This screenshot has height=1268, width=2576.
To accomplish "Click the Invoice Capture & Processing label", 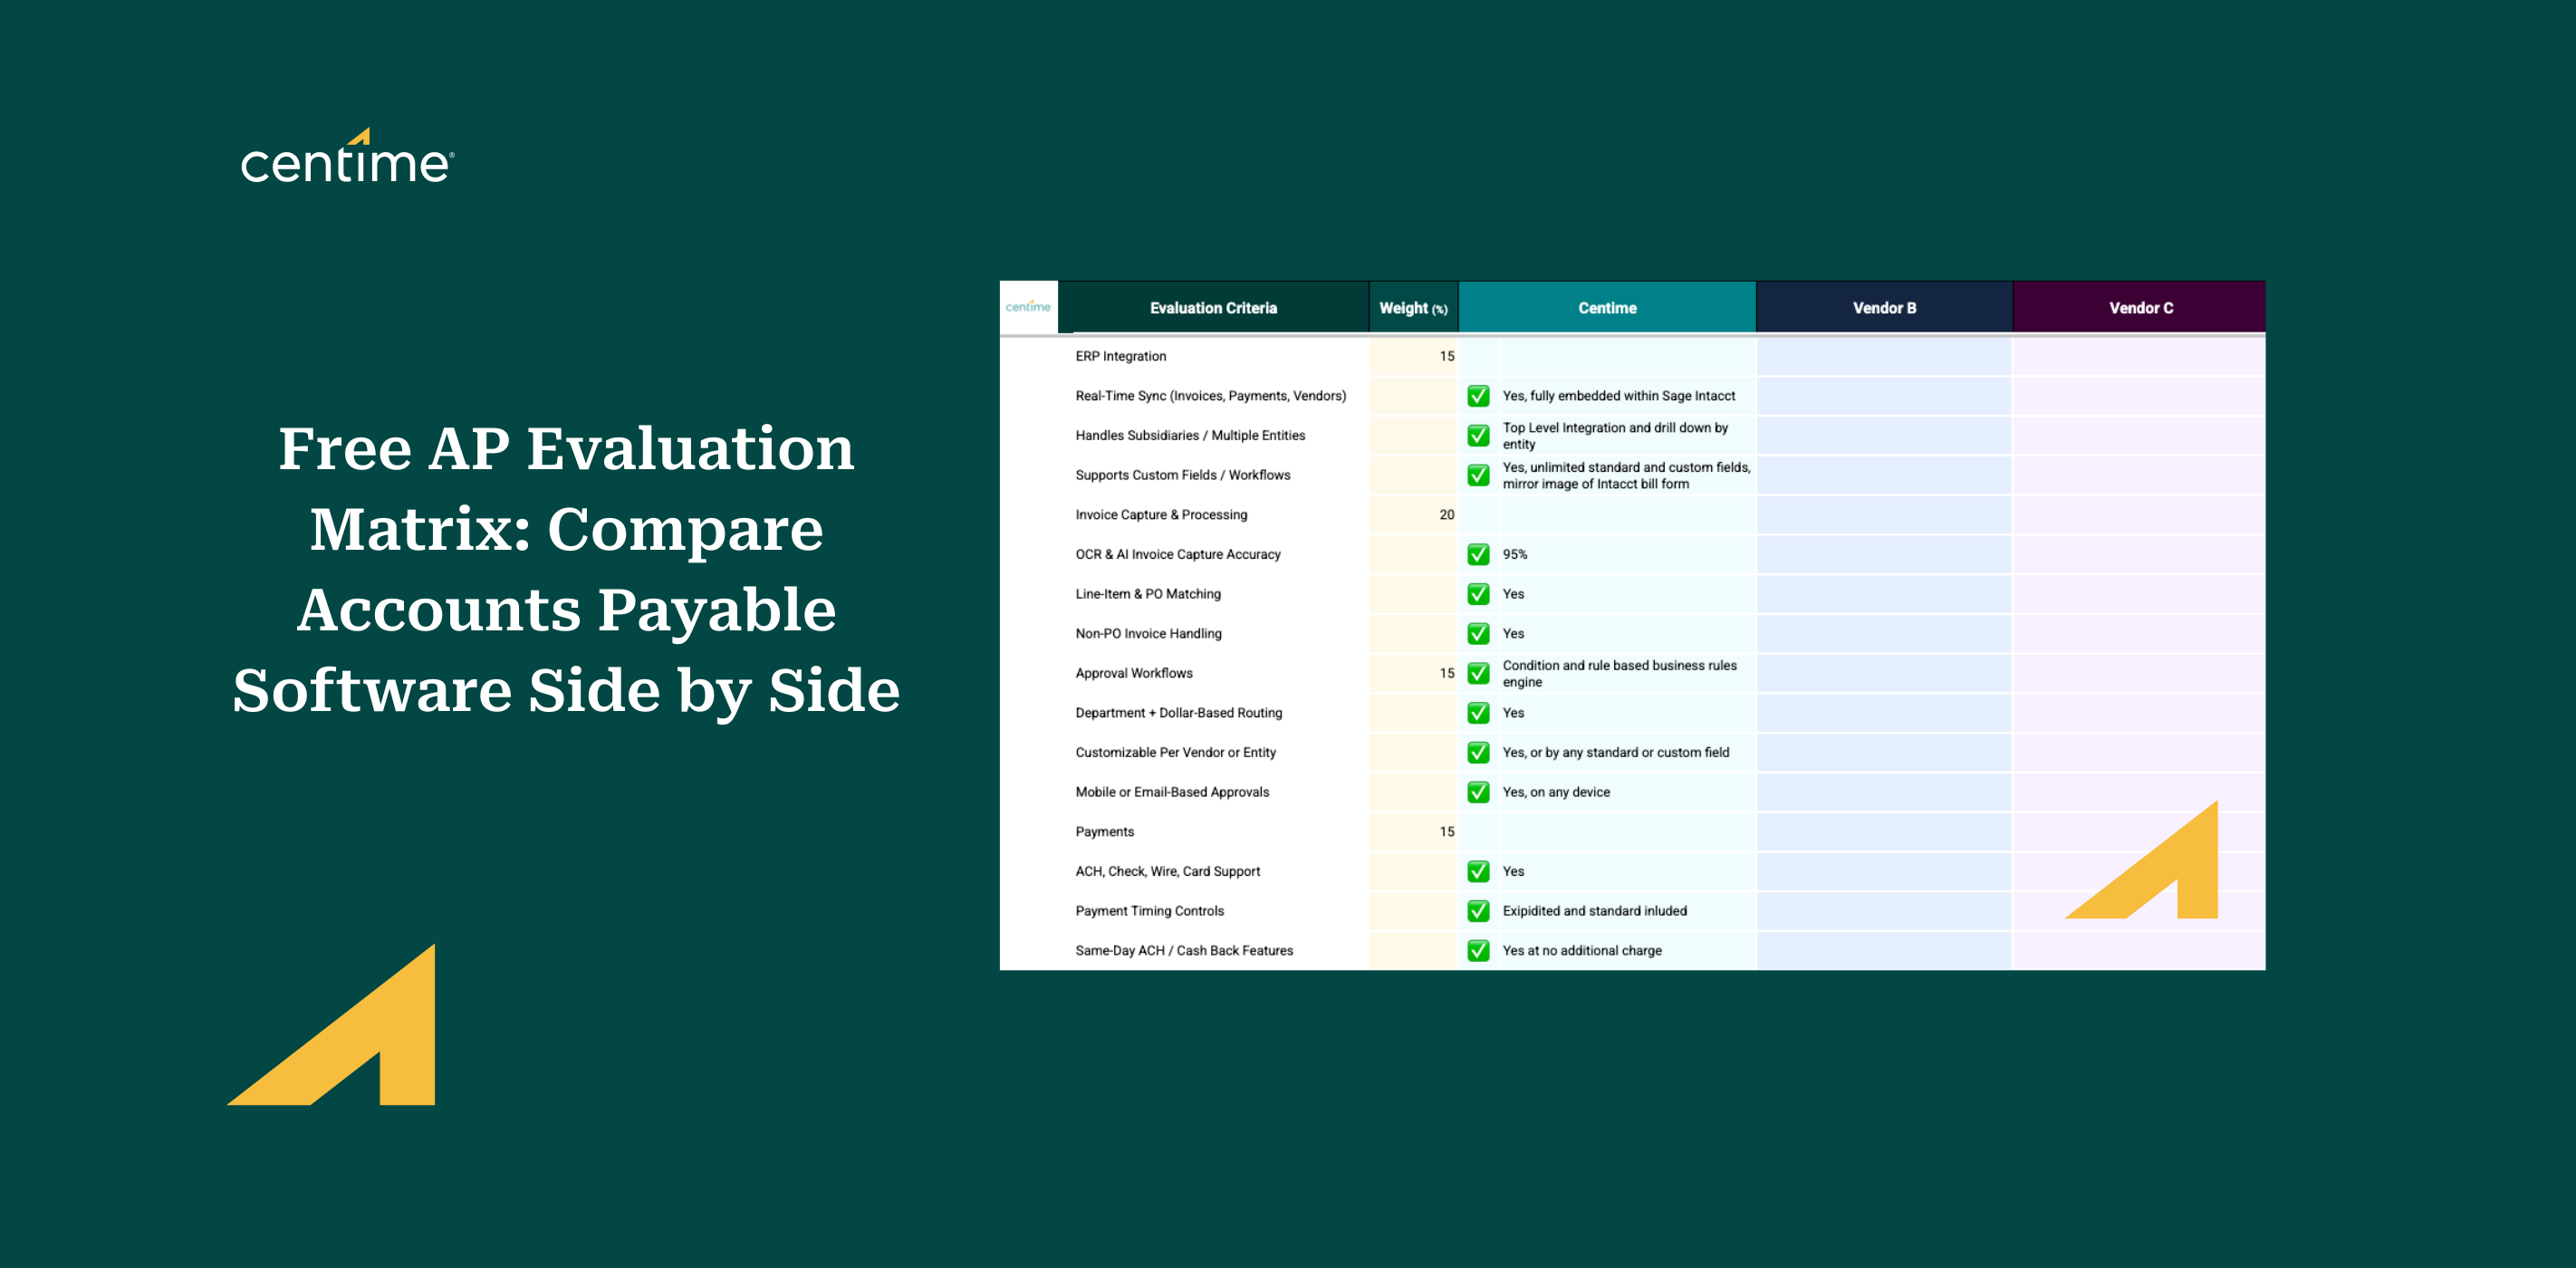I will point(1161,515).
